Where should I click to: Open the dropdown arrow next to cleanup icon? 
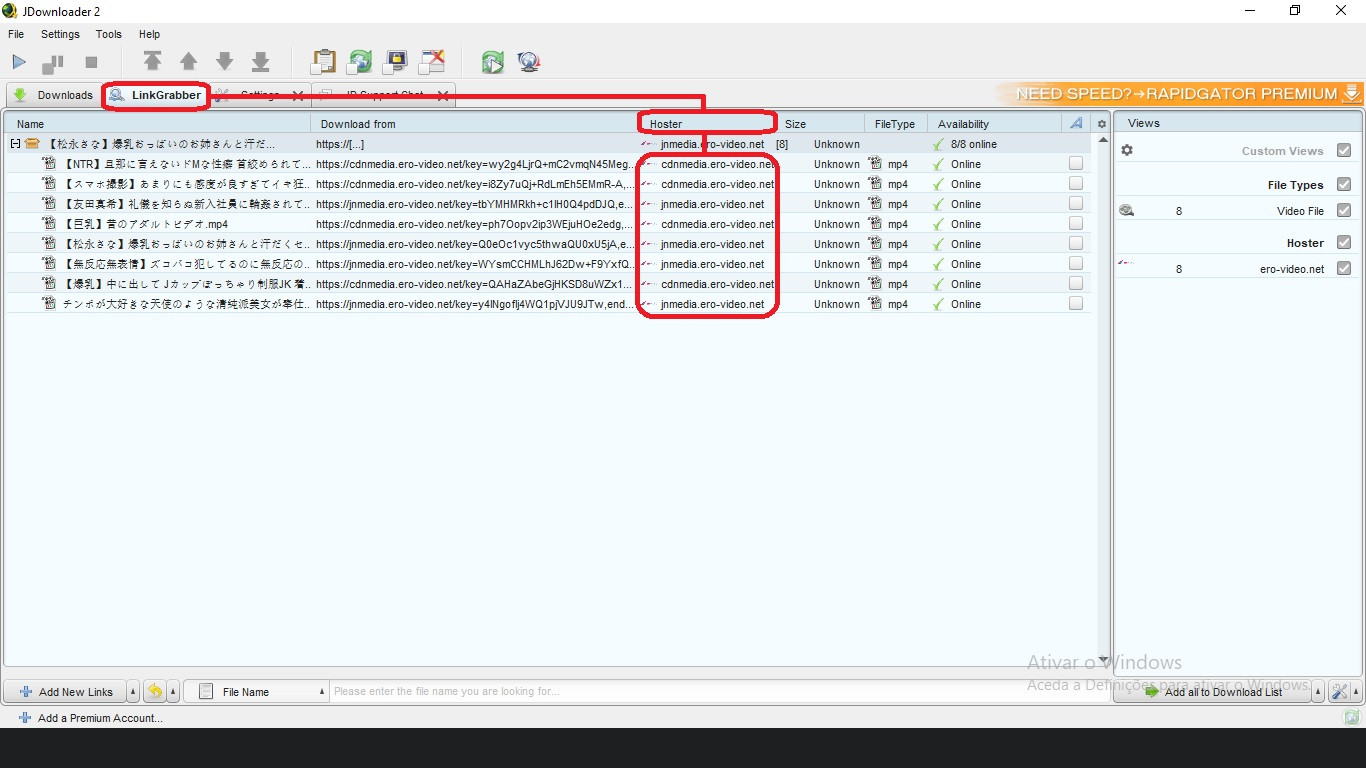click(1355, 692)
